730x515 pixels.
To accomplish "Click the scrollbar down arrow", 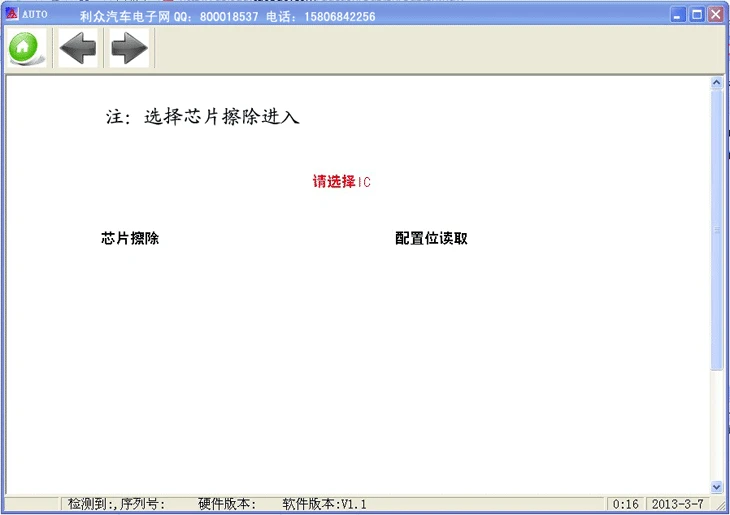I will click(716, 487).
